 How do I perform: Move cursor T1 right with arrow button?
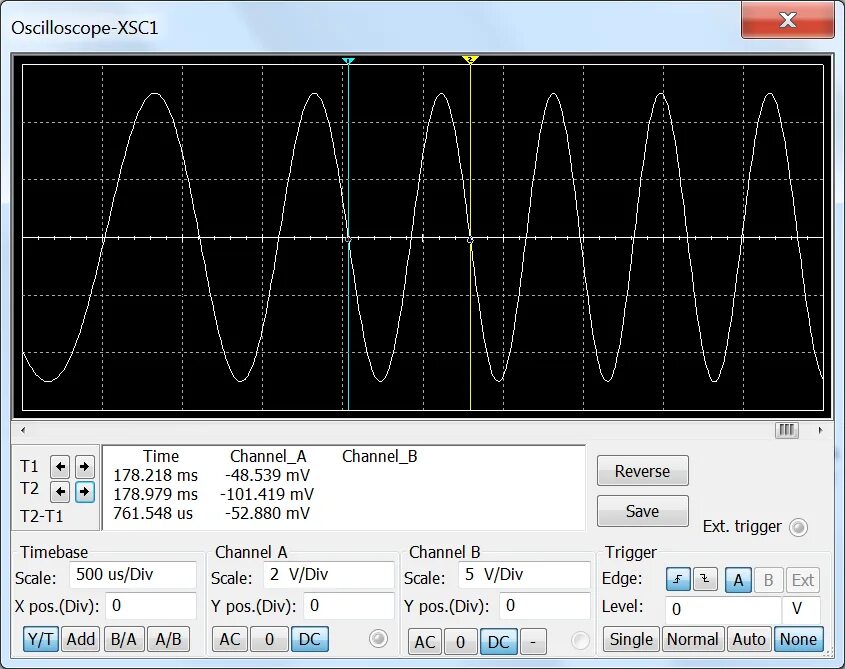point(85,466)
